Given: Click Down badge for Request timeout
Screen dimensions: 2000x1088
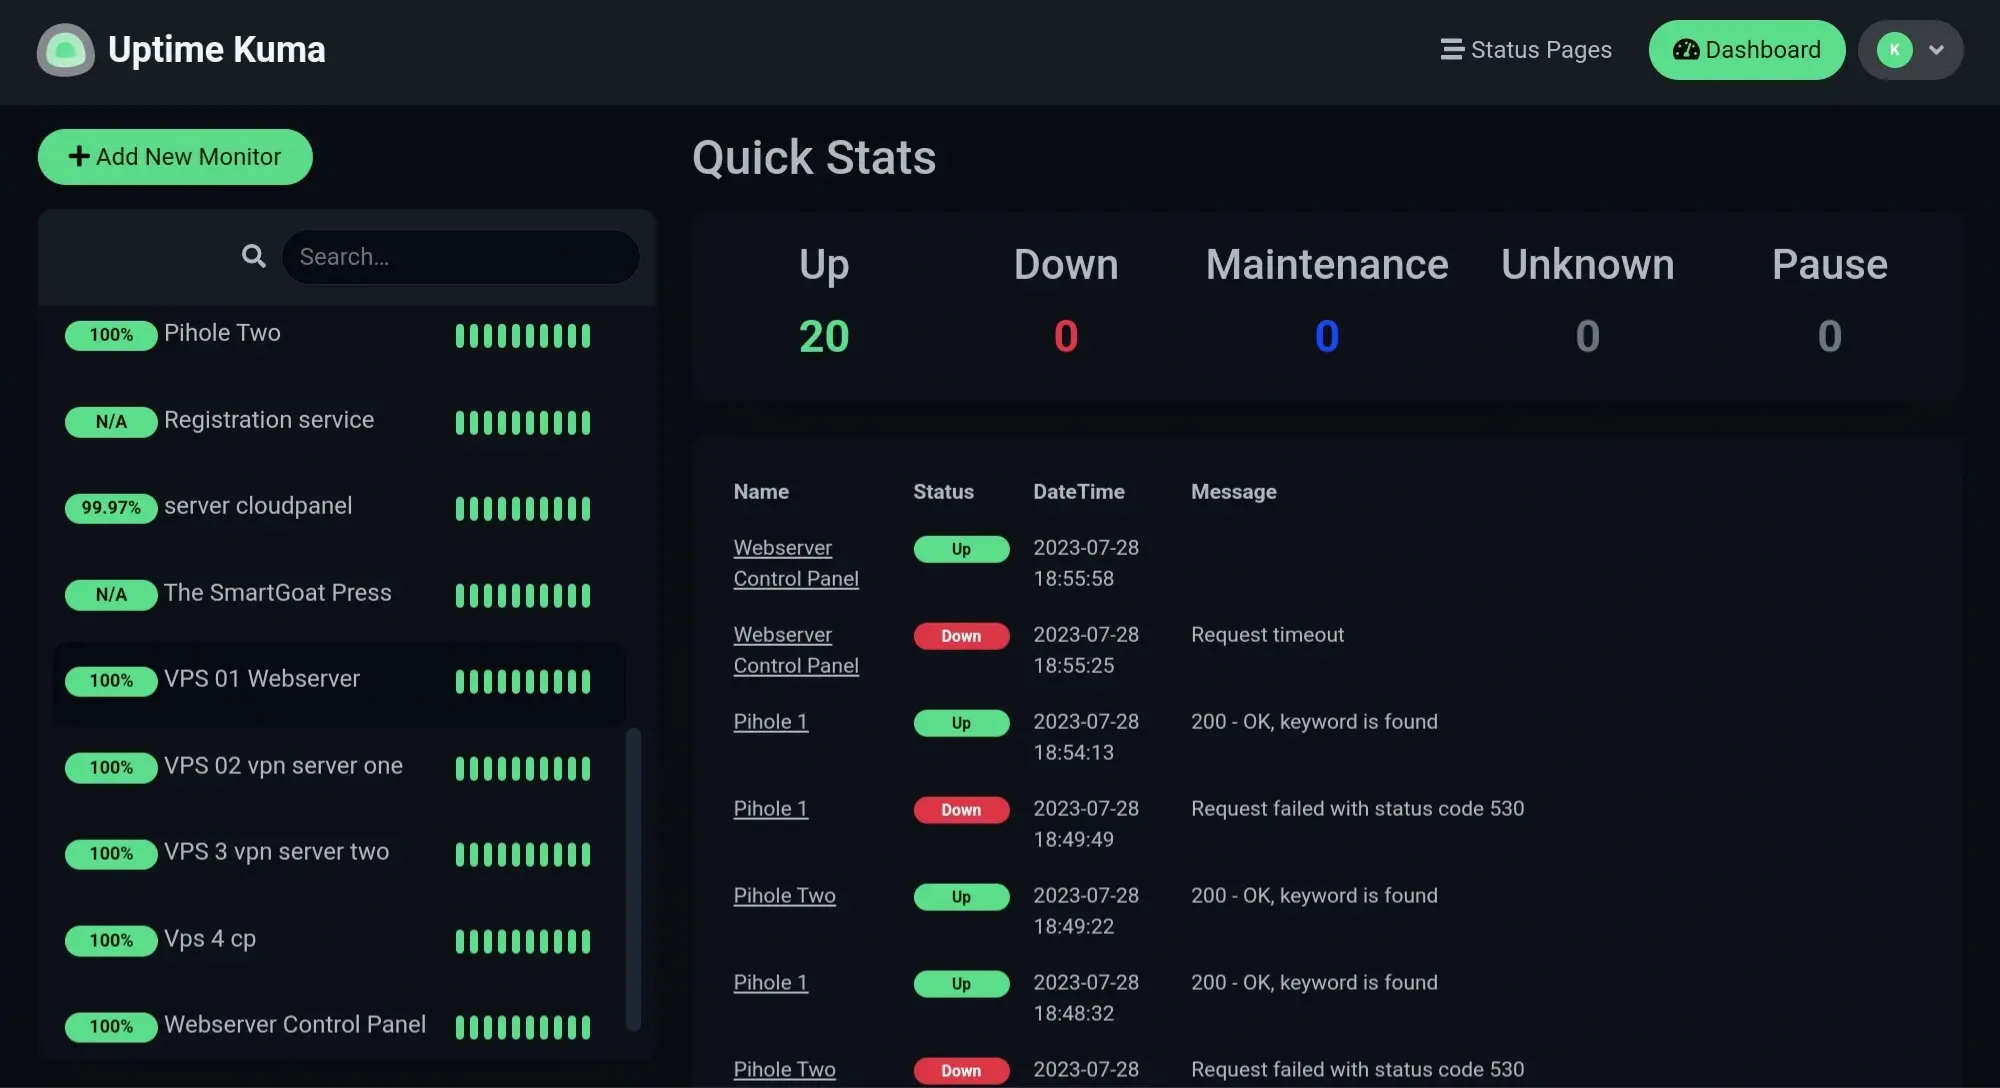Looking at the screenshot, I should click(961, 636).
